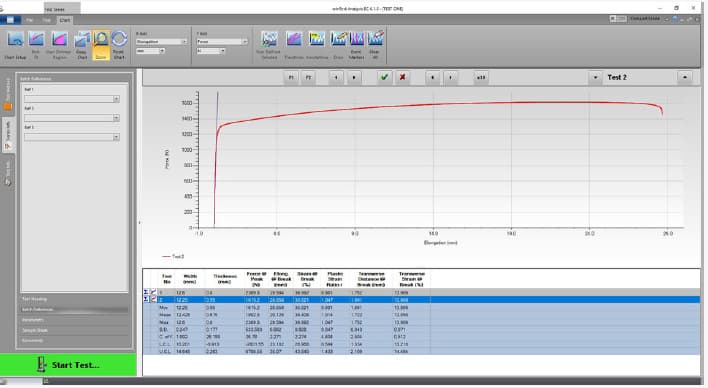Click the red X reject icon
This screenshot has height=388, width=708.
coord(402,77)
